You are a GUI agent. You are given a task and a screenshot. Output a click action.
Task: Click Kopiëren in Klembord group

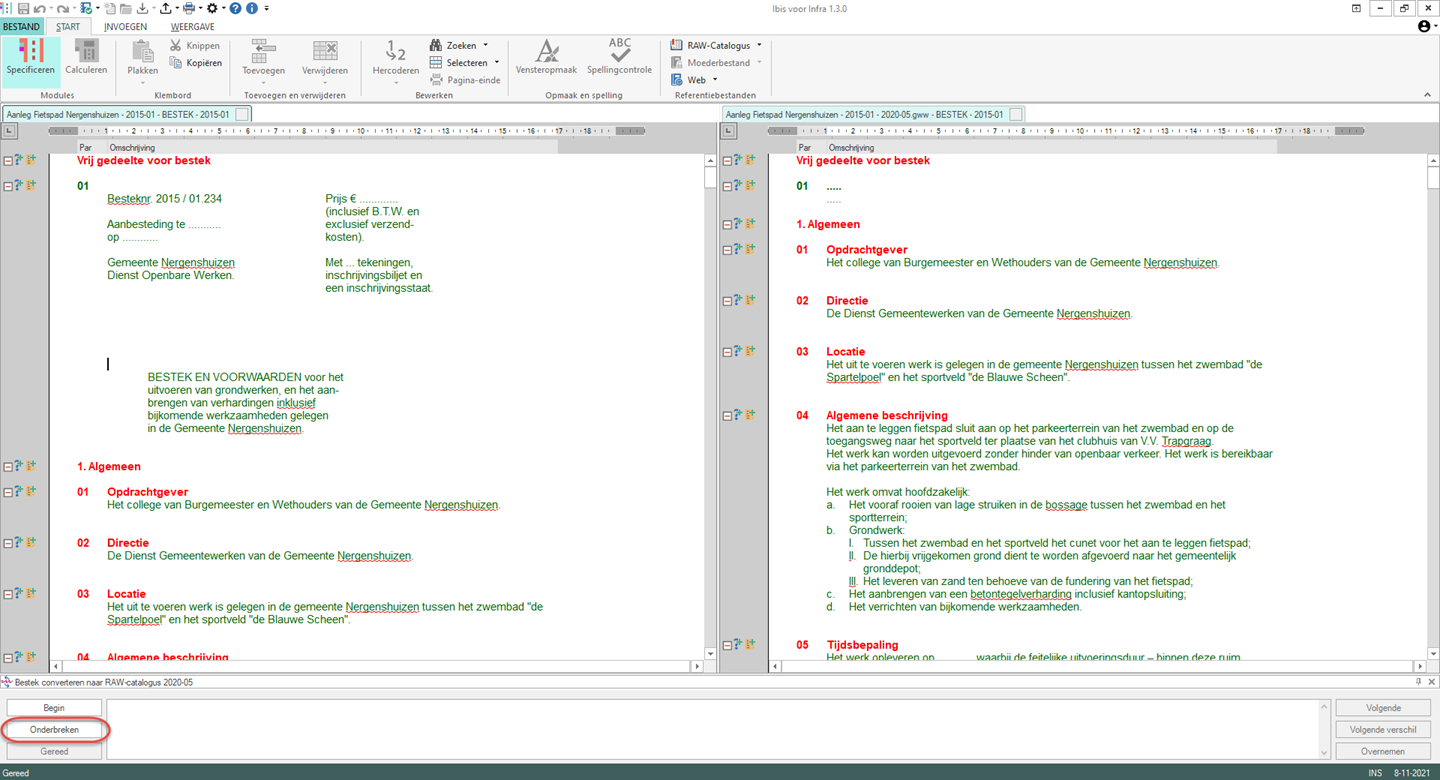point(195,63)
